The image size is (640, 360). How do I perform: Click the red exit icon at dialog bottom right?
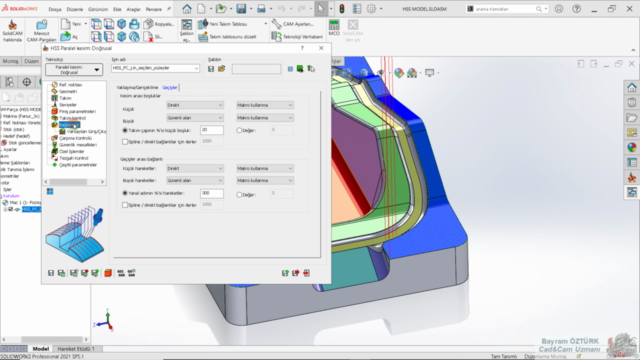[307, 273]
